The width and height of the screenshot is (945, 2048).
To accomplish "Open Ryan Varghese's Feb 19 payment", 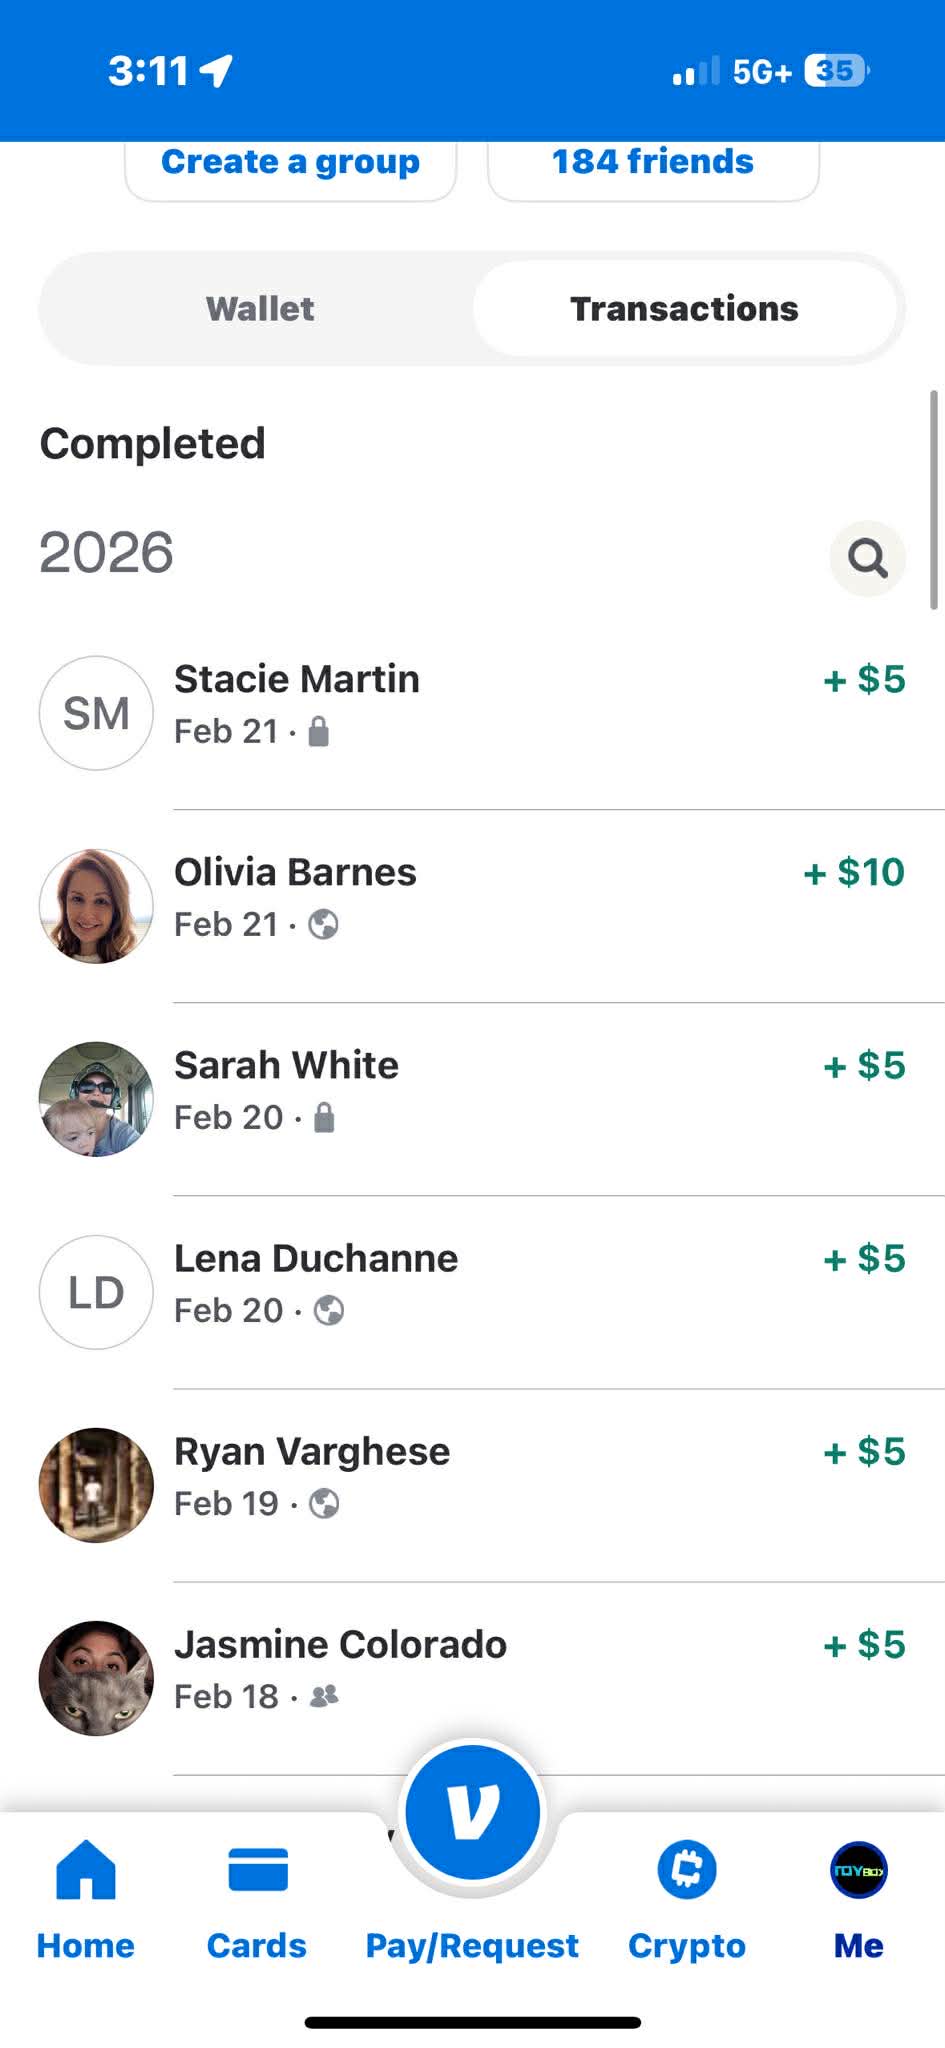I will (x=540, y=1476).
